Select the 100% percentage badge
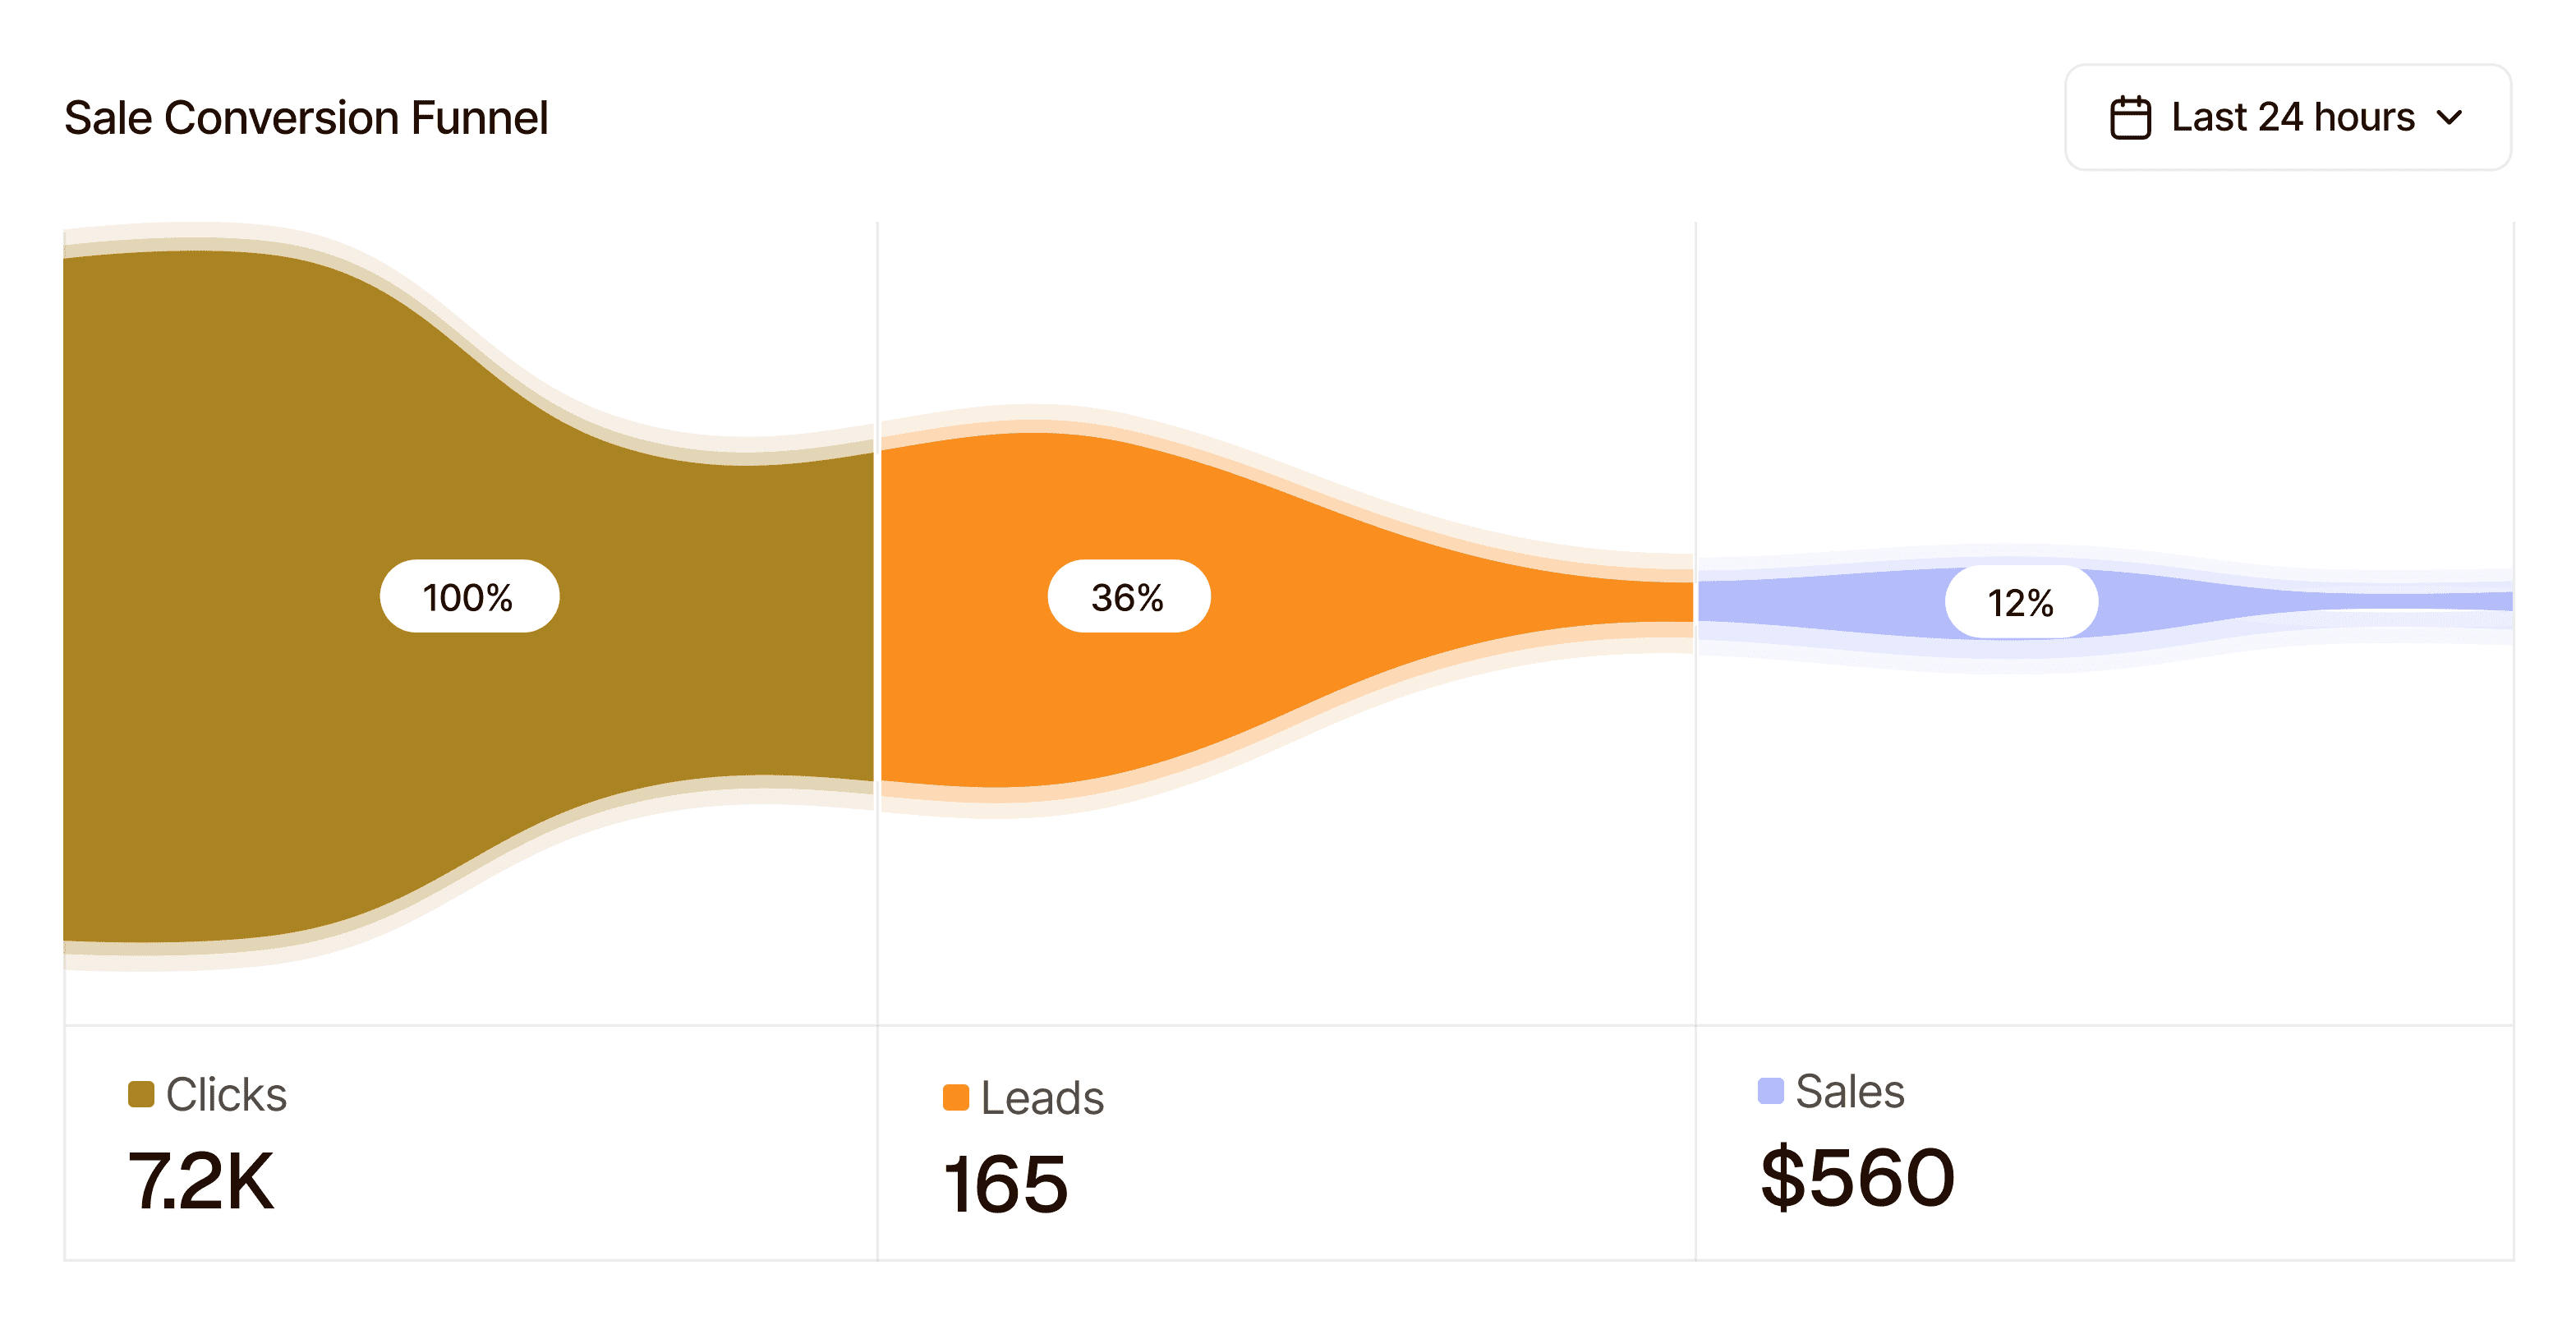2576x1325 pixels. pyautogui.click(x=469, y=597)
